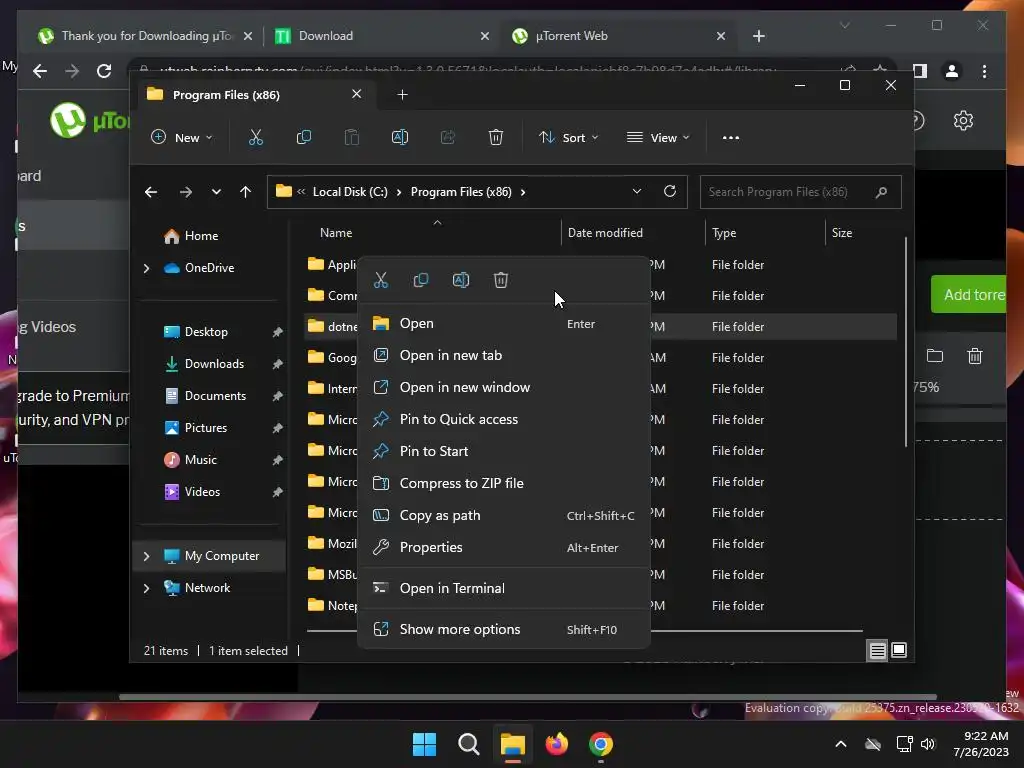Click Chrome icon in the taskbar

point(601,744)
